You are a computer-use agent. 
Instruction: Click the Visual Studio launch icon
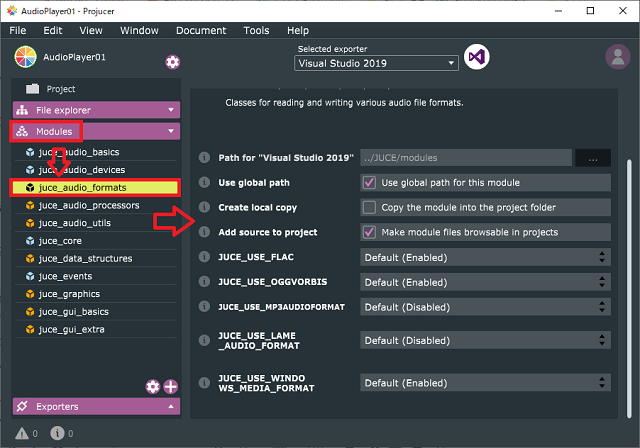[x=477, y=57]
